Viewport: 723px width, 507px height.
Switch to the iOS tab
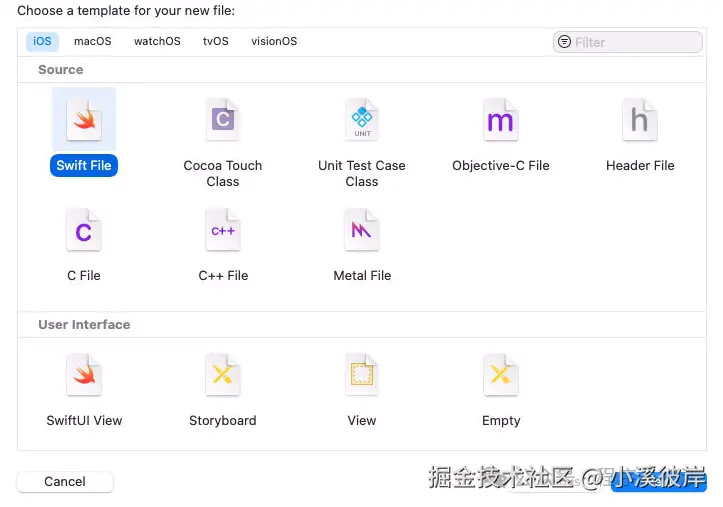pyautogui.click(x=42, y=41)
